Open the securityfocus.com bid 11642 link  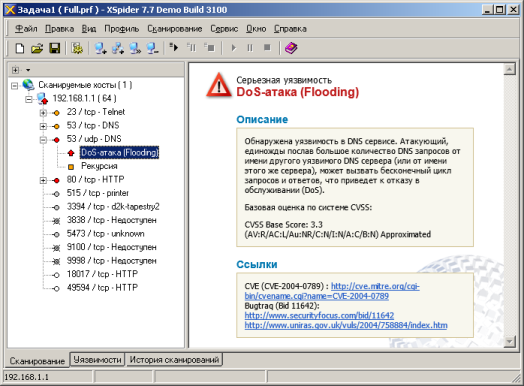319,315
